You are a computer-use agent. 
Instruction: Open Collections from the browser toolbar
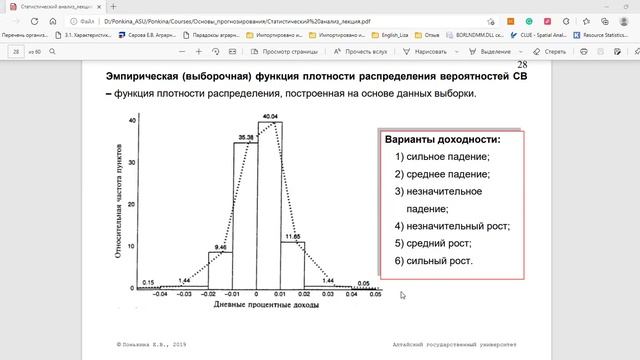click(605, 21)
